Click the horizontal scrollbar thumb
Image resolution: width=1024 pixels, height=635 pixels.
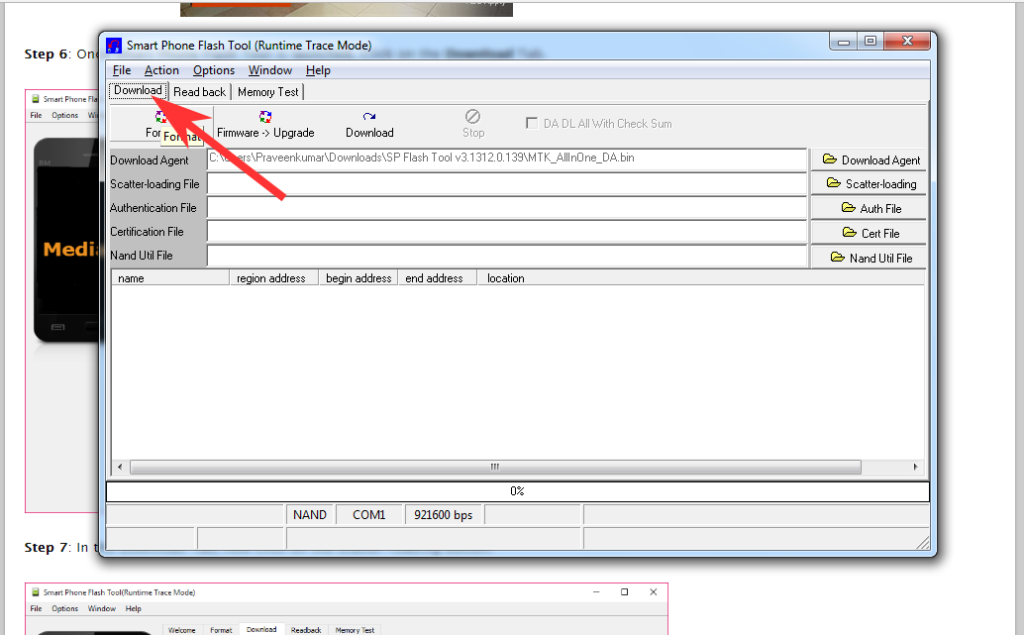pos(495,467)
